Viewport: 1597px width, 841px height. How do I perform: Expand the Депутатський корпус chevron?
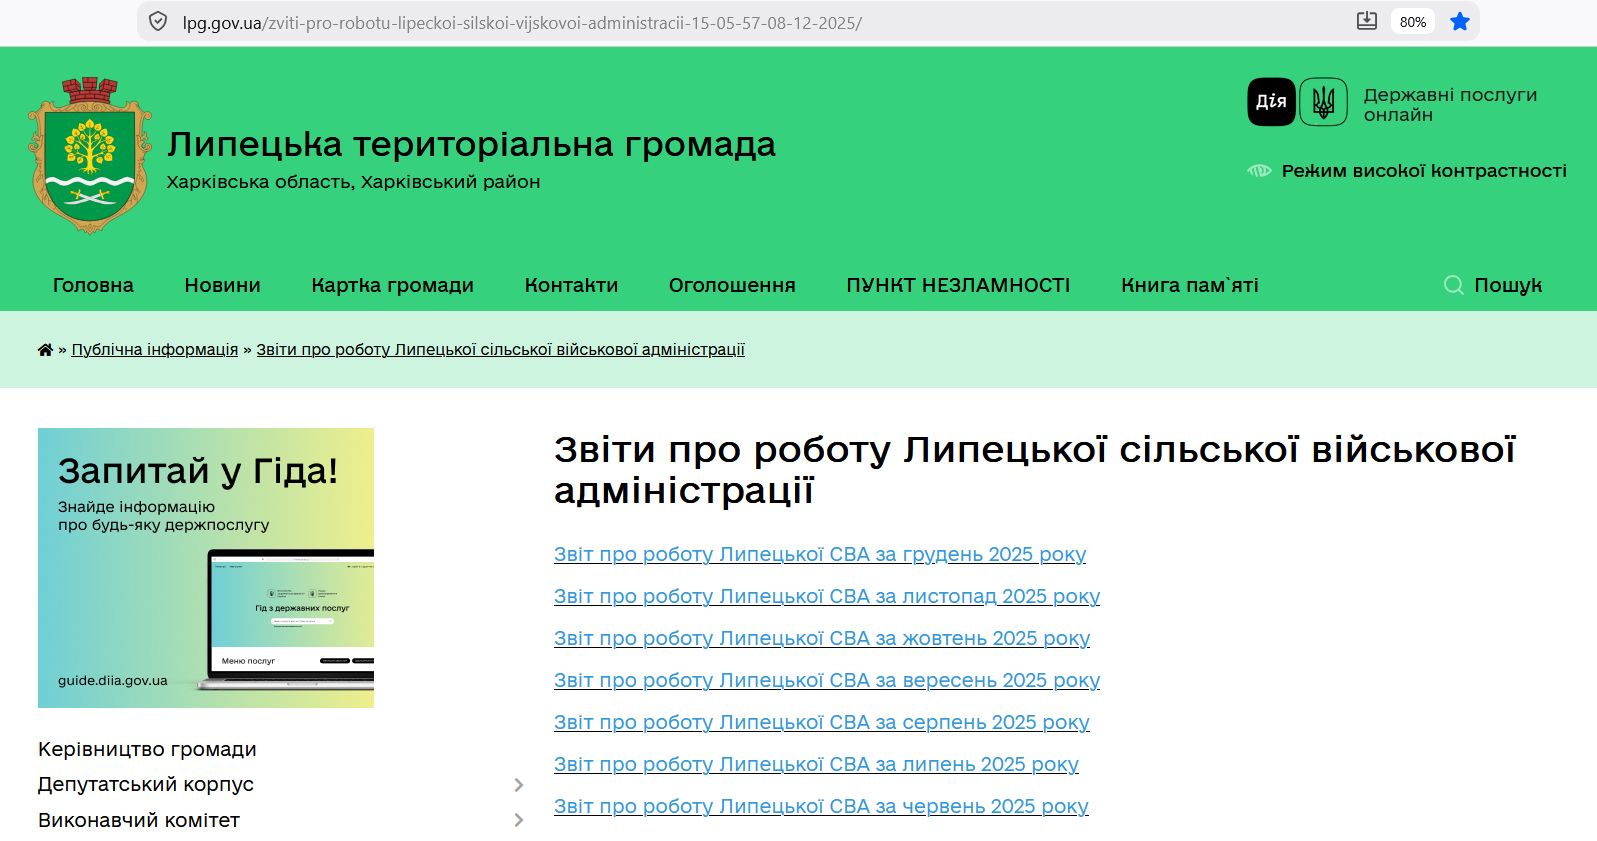[518, 785]
